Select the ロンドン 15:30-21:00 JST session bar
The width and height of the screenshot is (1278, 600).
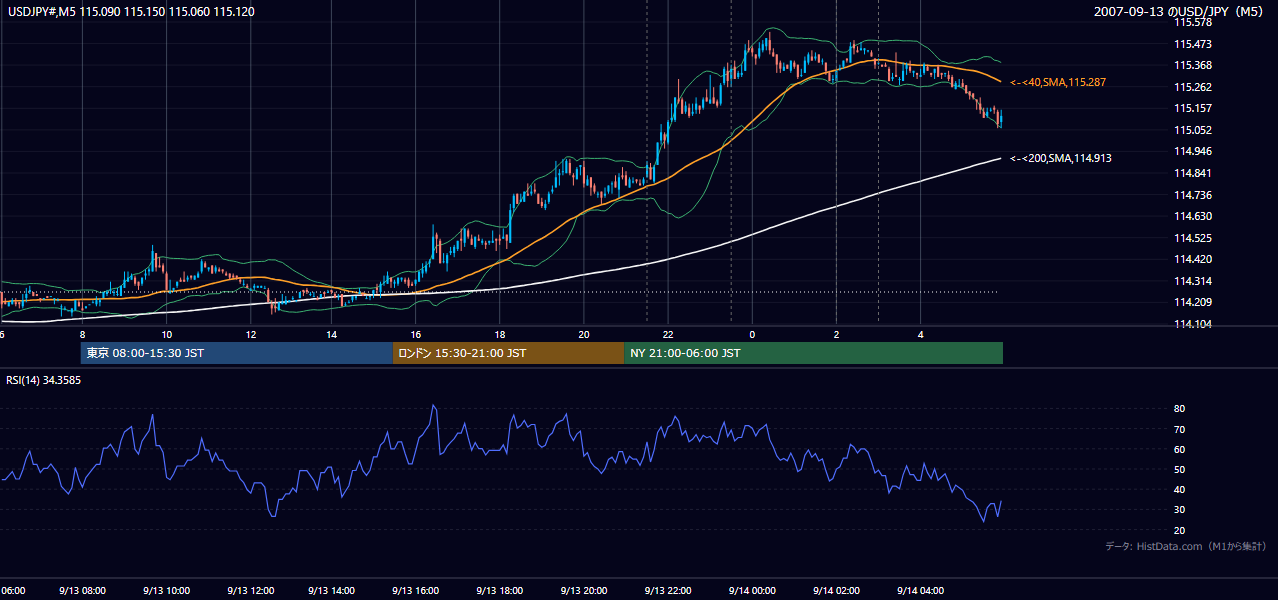coord(508,353)
